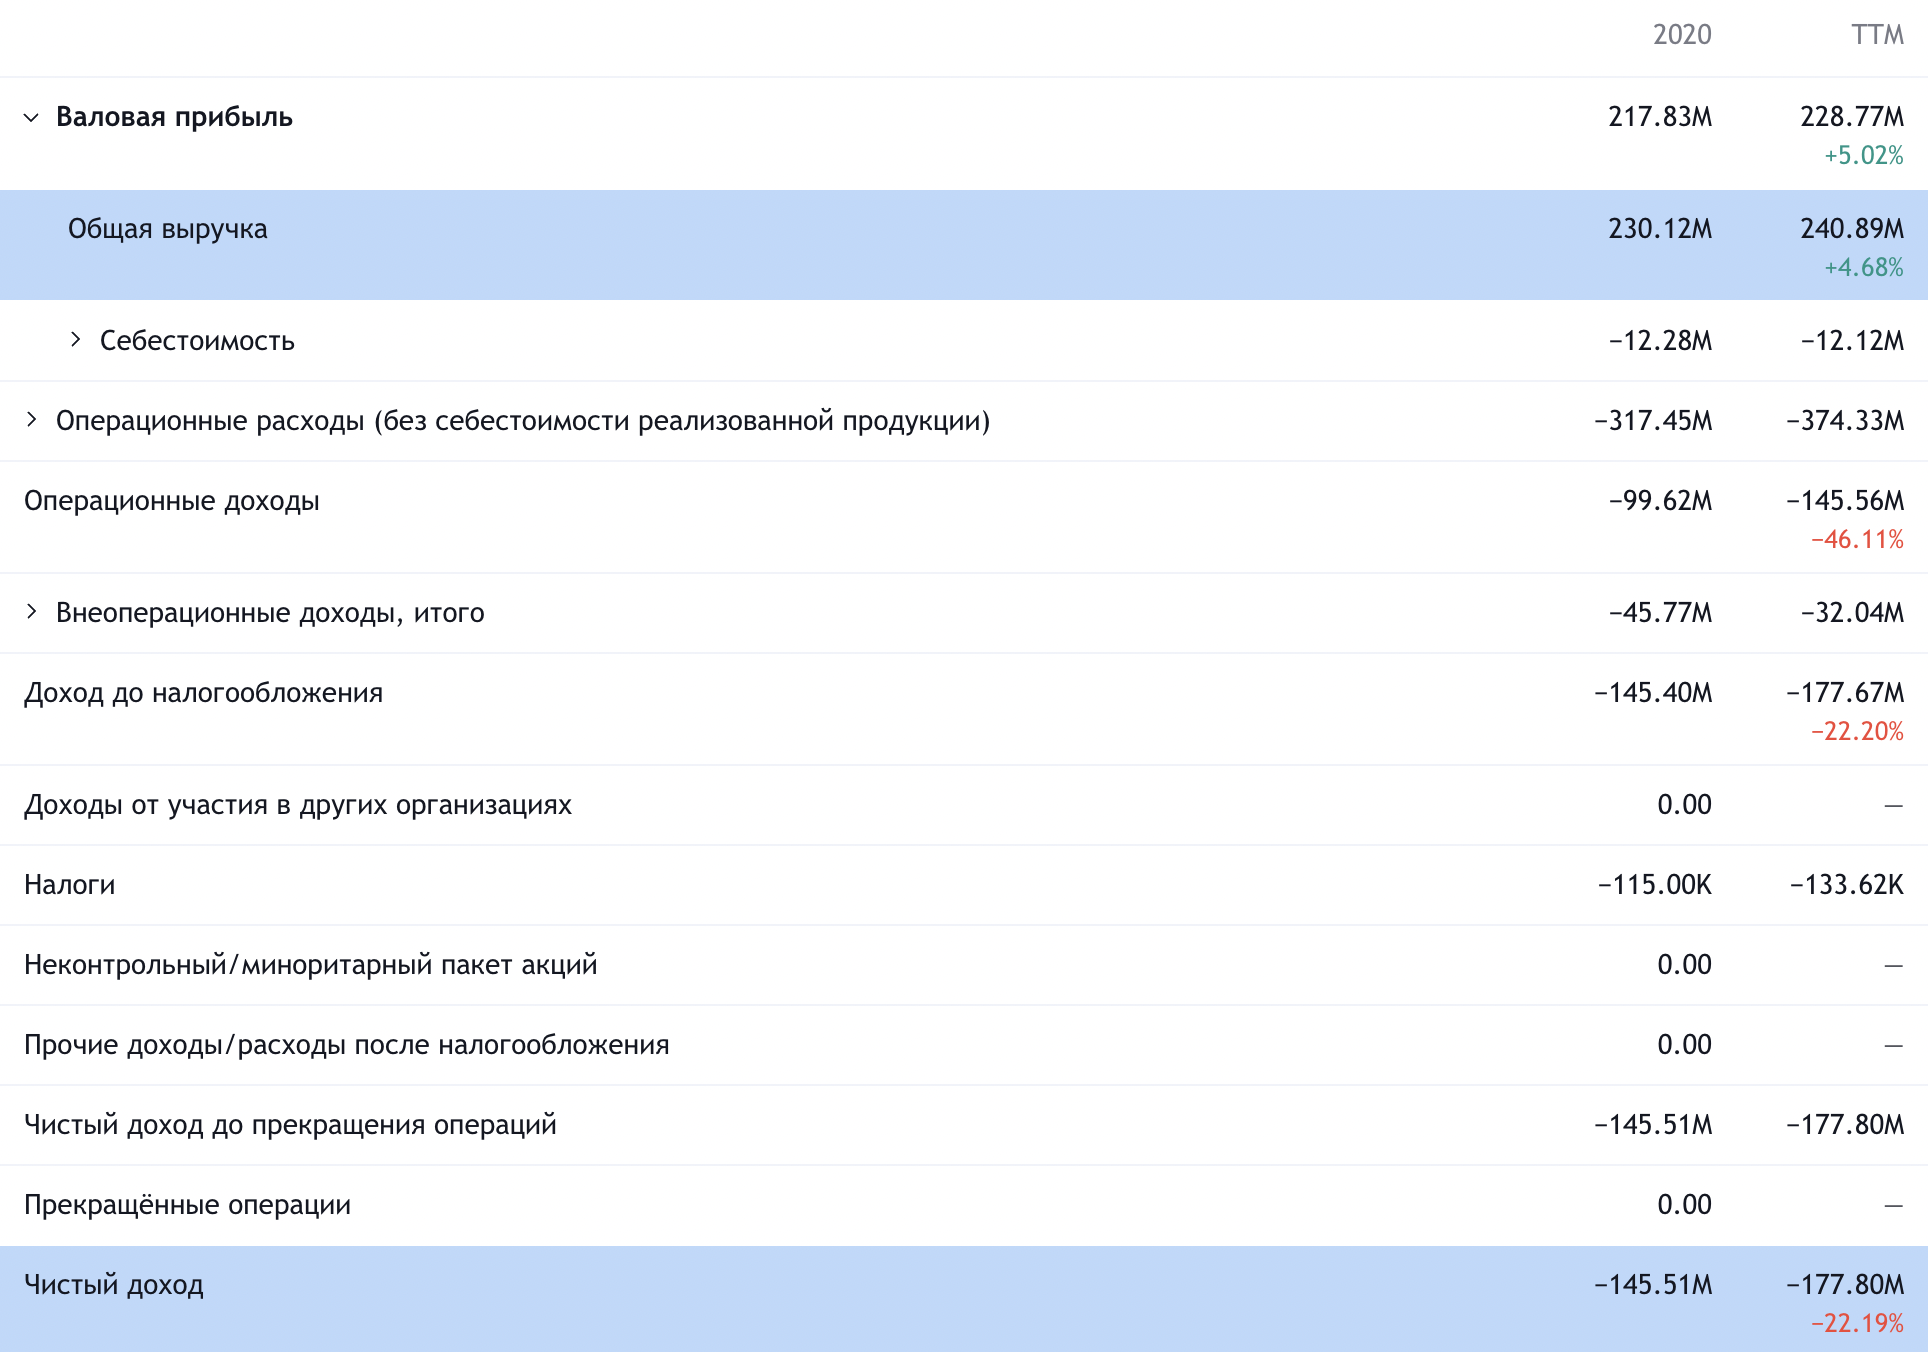The height and width of the screenshot is (1352, 1928).
Task: Click the −32.04M TTM non-operating value
Action: (x=1852, y=613)
